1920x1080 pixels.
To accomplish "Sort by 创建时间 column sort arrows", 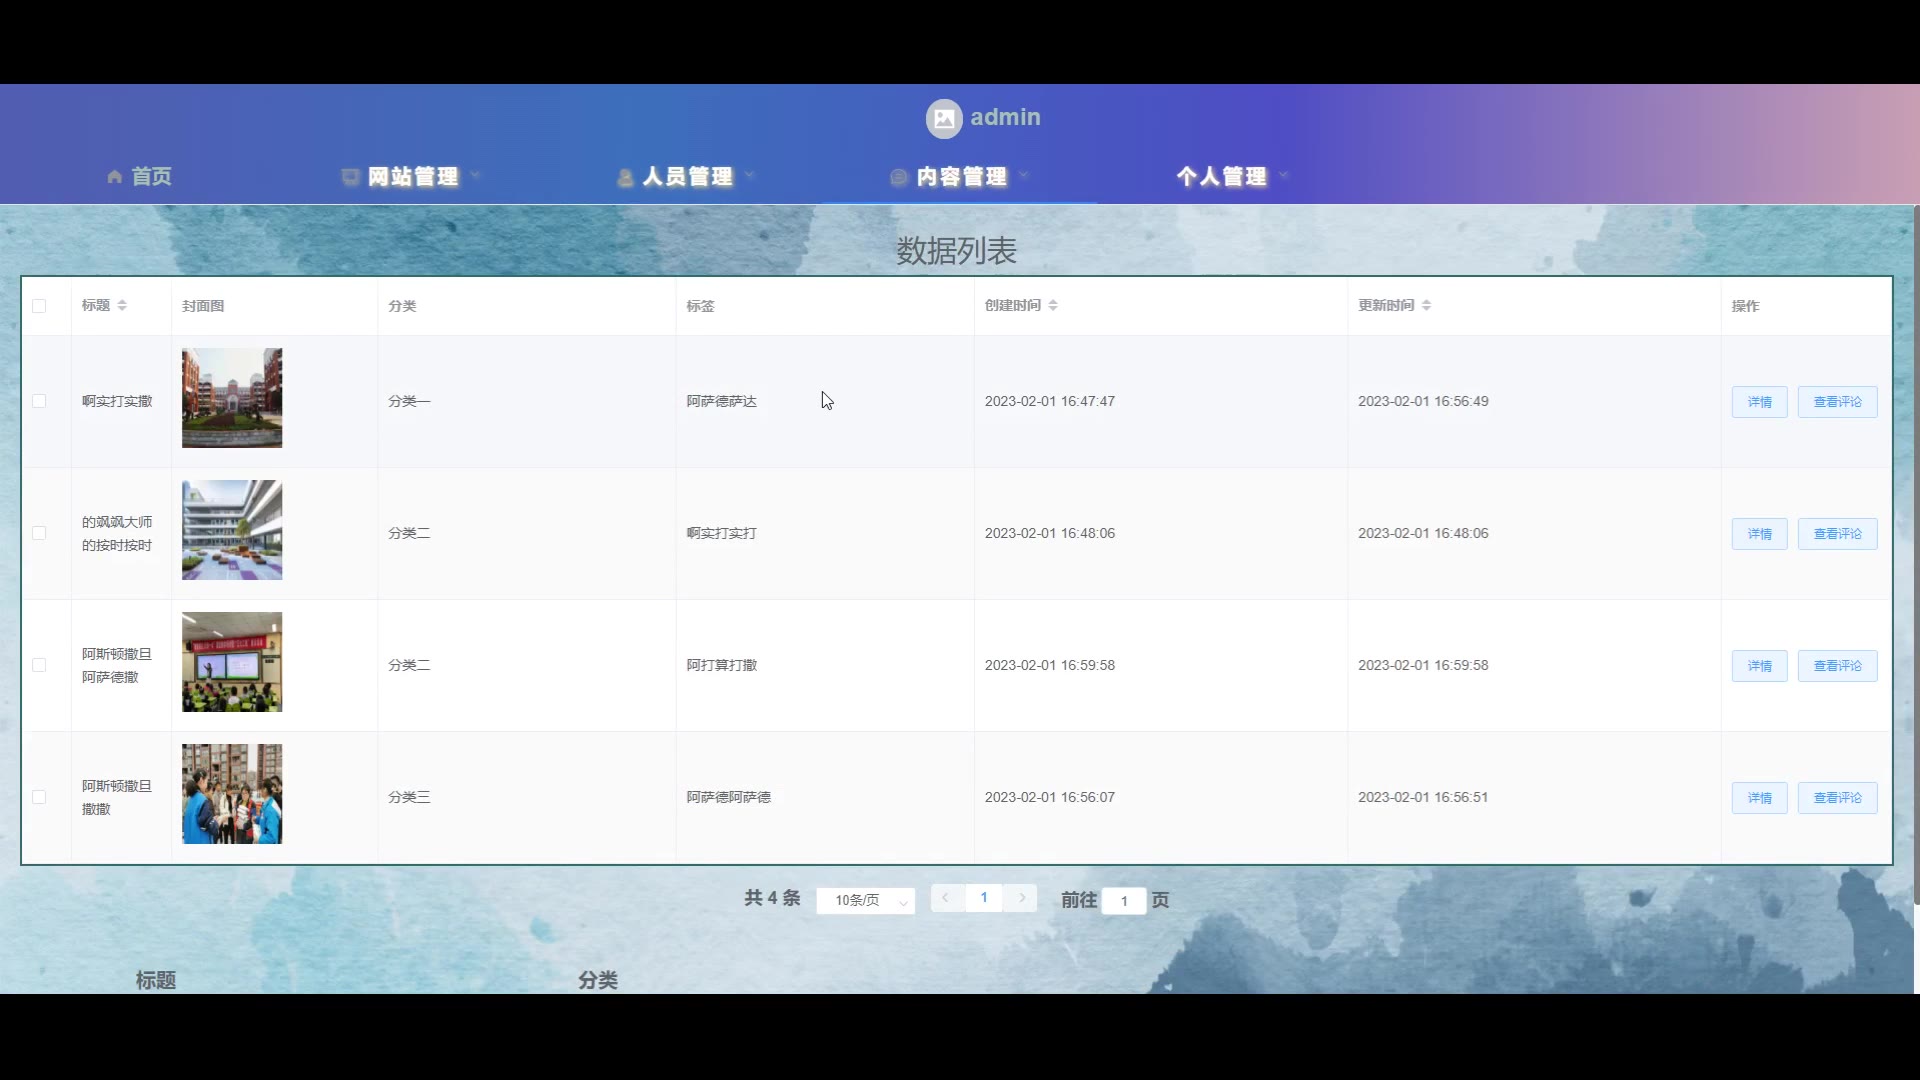I will pos(1053,305).
